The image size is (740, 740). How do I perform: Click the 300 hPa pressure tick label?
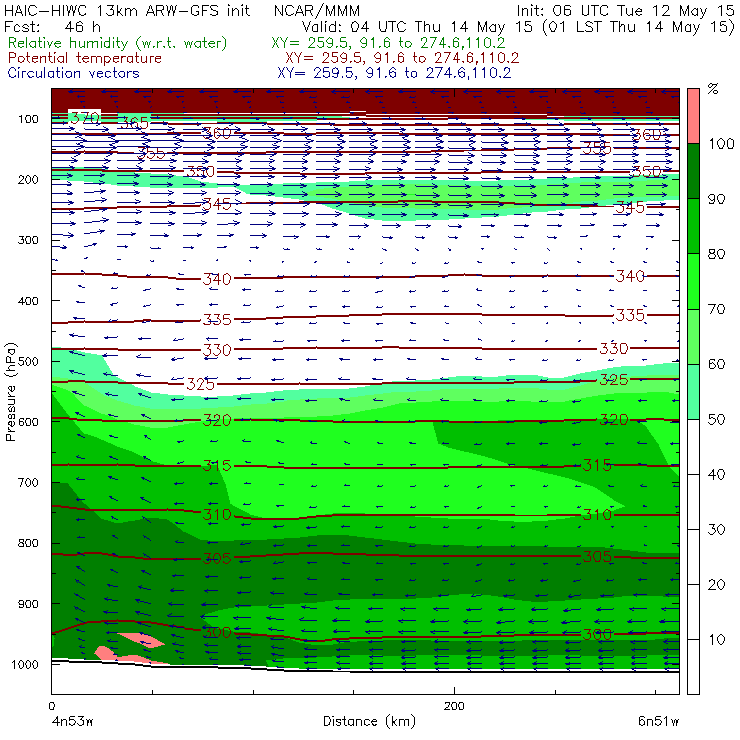pos(28,240)
